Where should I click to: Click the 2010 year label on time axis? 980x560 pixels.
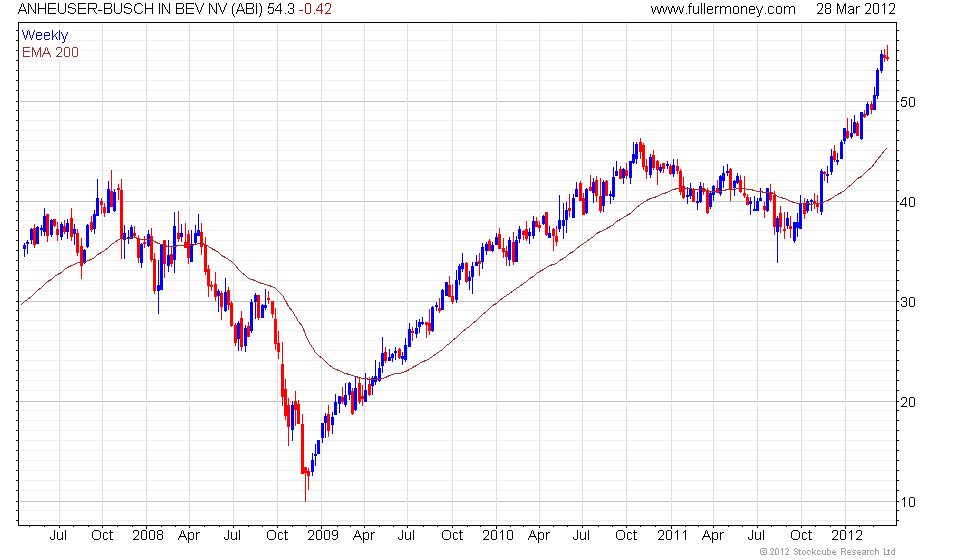(498, 536)
